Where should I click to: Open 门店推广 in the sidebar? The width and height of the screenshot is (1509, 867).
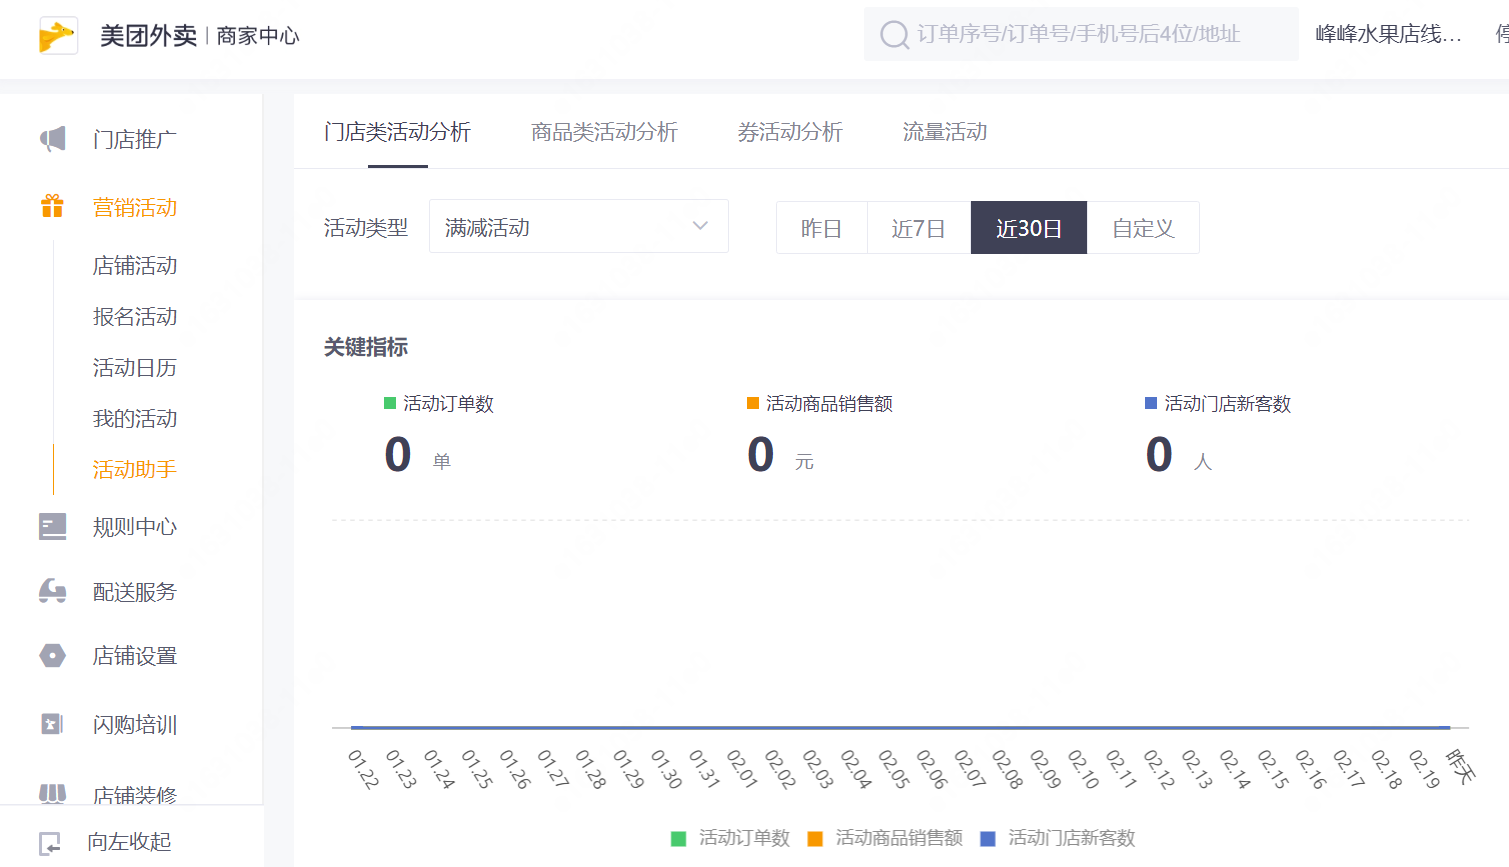(135, 139)
